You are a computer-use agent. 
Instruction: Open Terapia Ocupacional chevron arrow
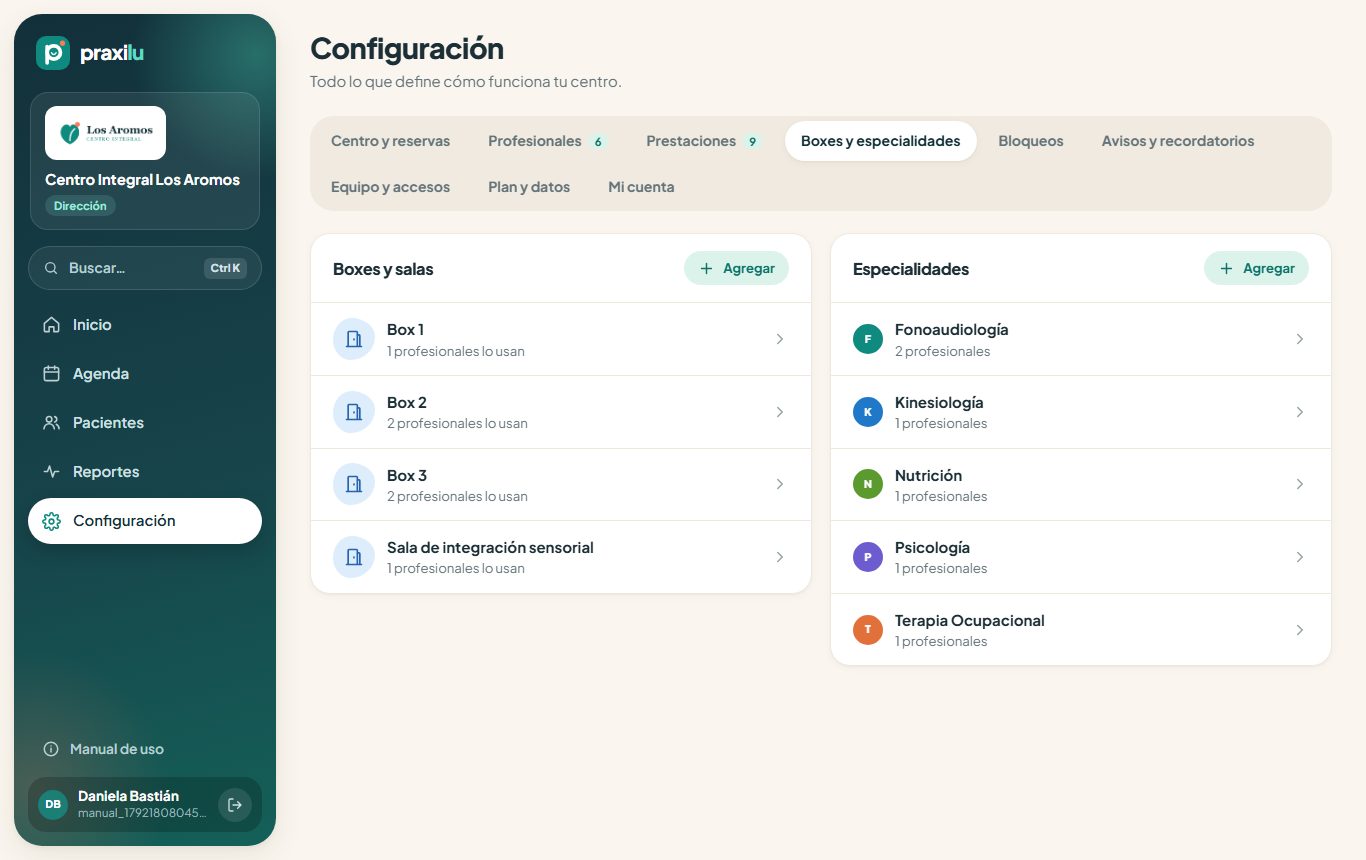1300,630
